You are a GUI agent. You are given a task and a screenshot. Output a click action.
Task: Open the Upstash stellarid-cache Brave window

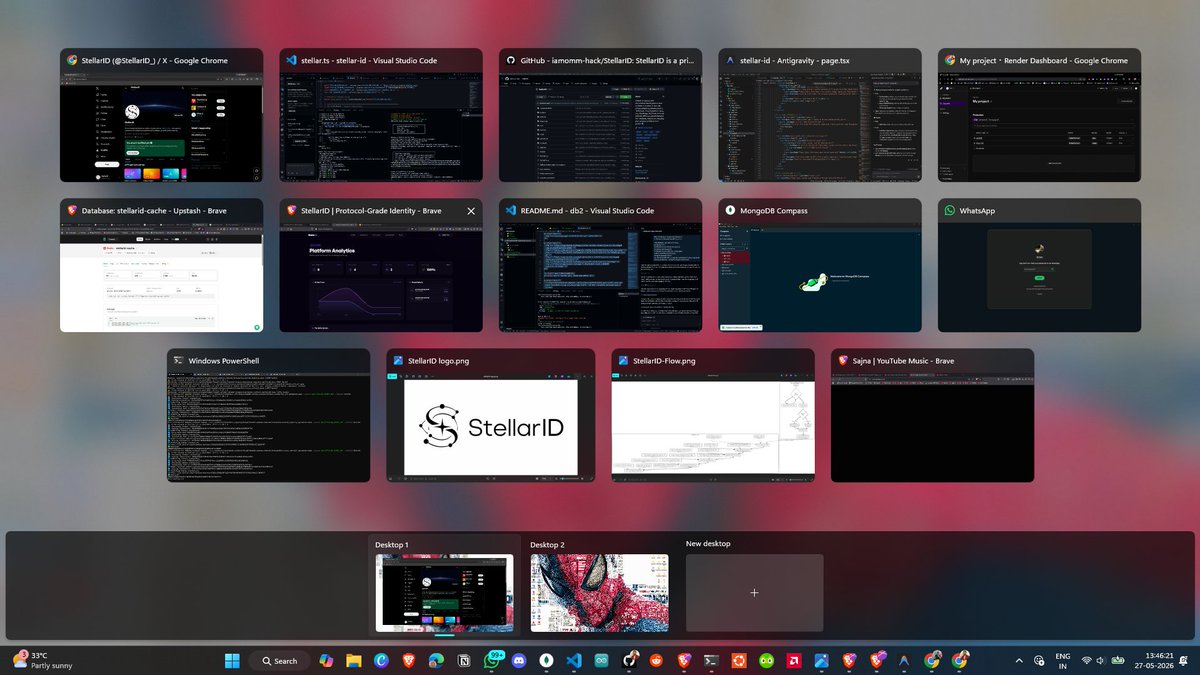(162, 265)
